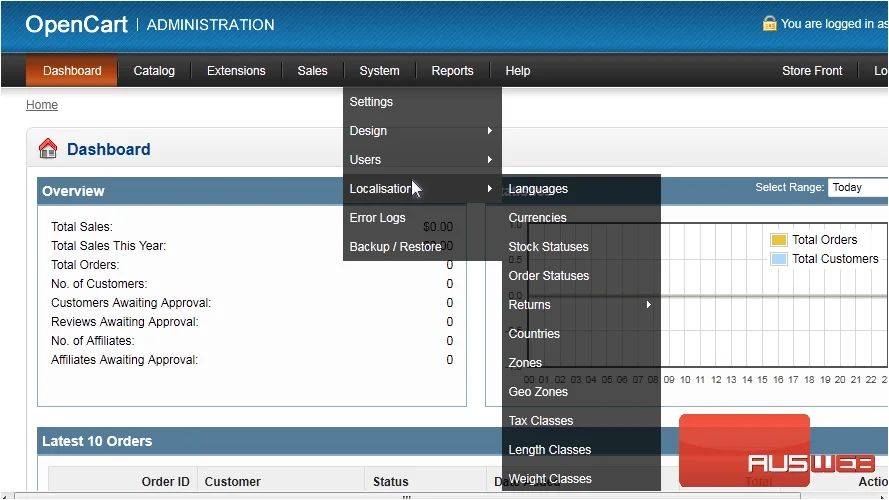The height and width of the screenshot is (500, 889).
Task: Open the Help menu
Action: pyautogui.click(x=518, y=71)
